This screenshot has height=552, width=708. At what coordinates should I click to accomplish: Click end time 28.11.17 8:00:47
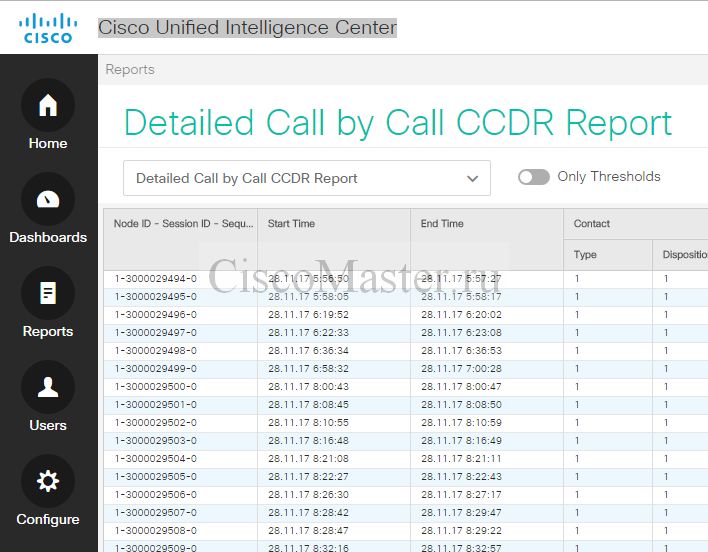pos(461,387)
